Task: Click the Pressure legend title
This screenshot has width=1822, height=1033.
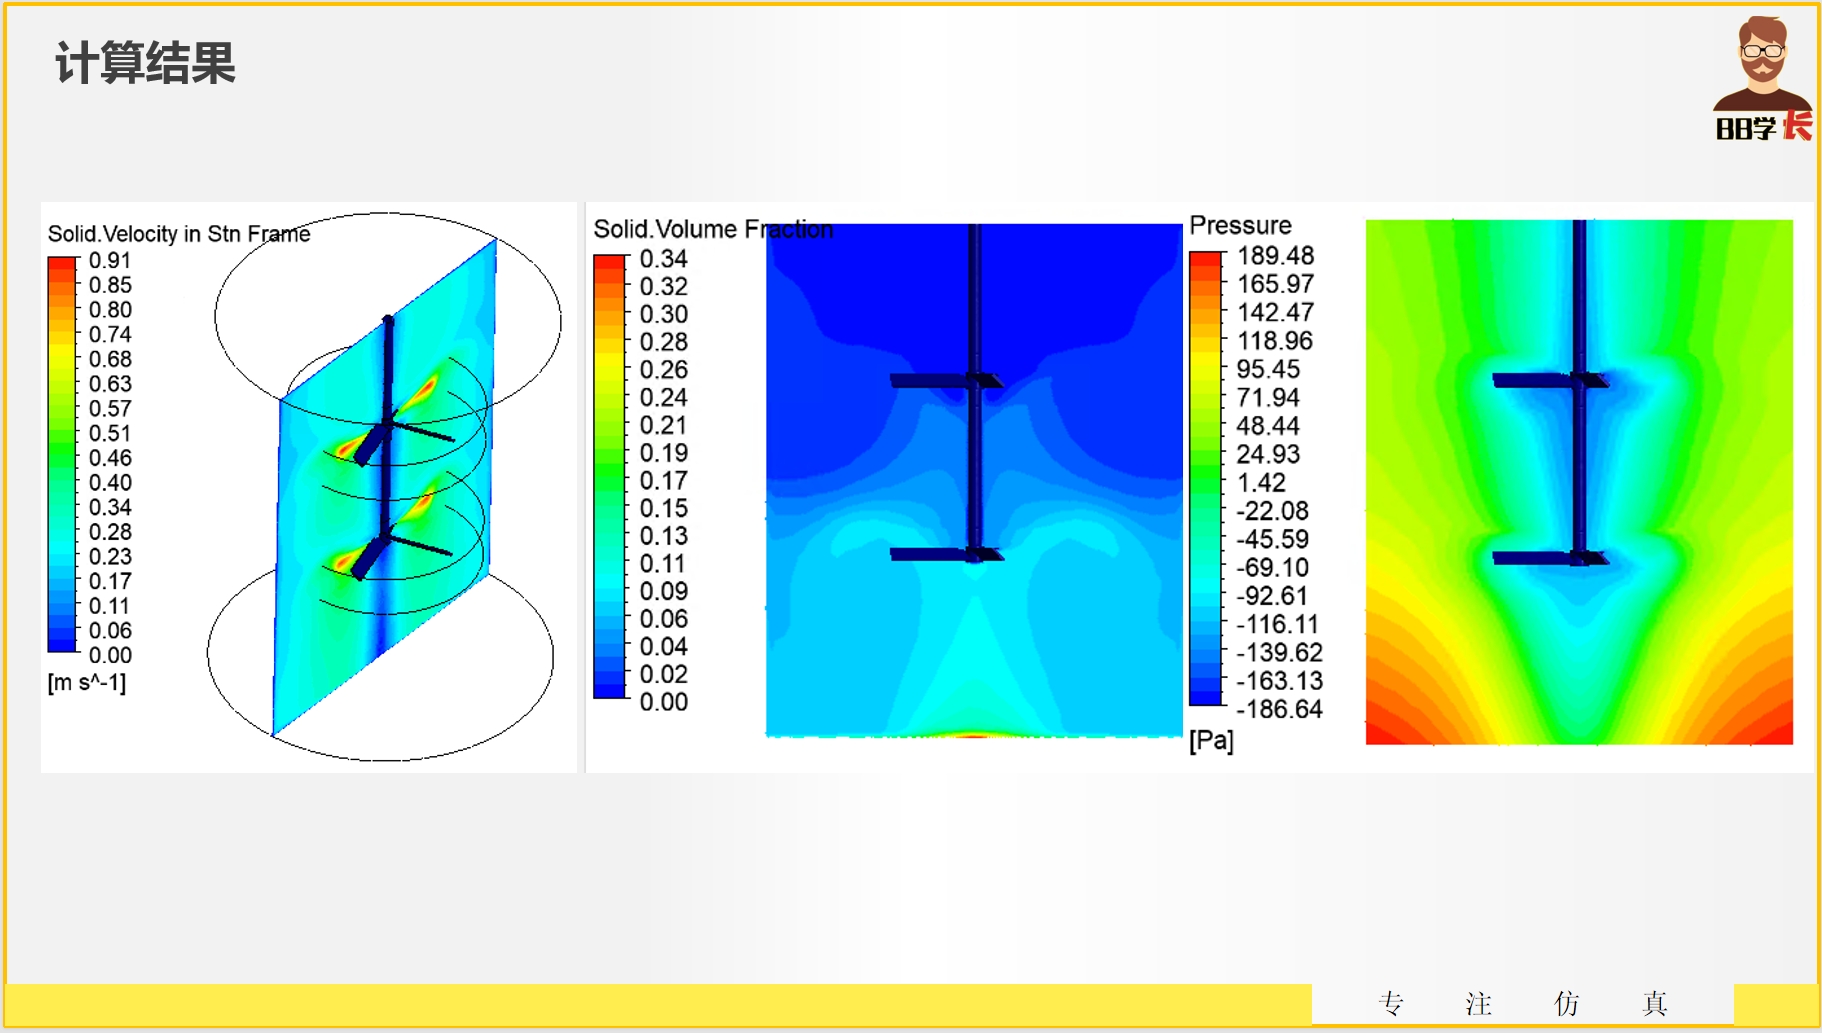Action: click(x=1240, y=226)
